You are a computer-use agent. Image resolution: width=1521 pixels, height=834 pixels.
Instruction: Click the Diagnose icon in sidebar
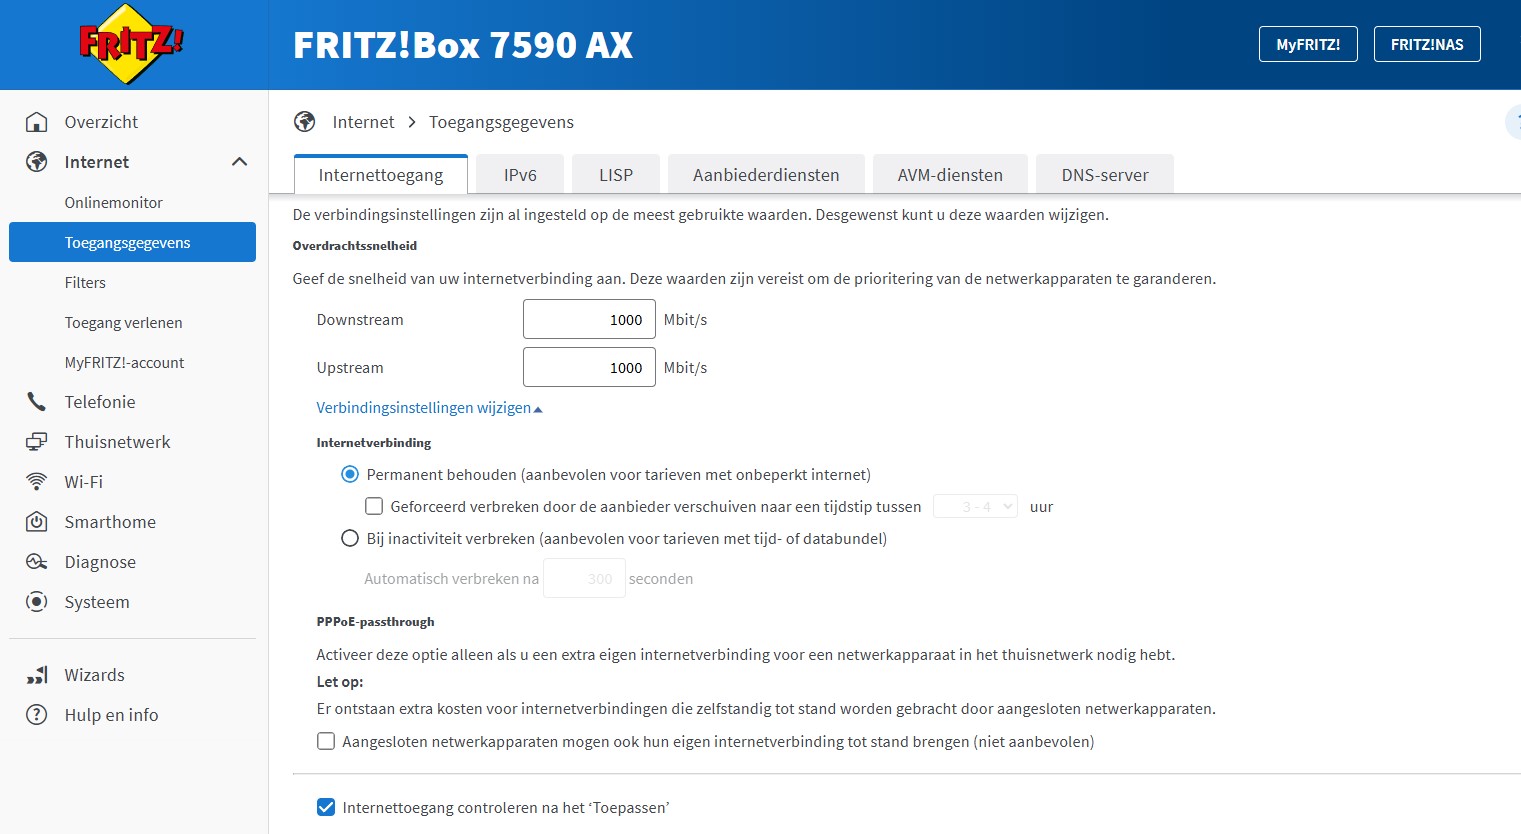coord(37,562)
